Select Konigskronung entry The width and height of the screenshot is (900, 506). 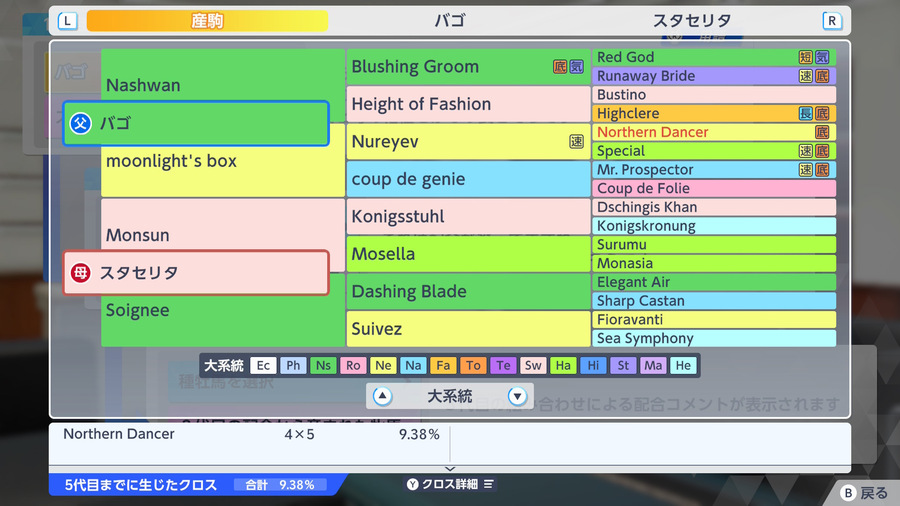[714, 226]
